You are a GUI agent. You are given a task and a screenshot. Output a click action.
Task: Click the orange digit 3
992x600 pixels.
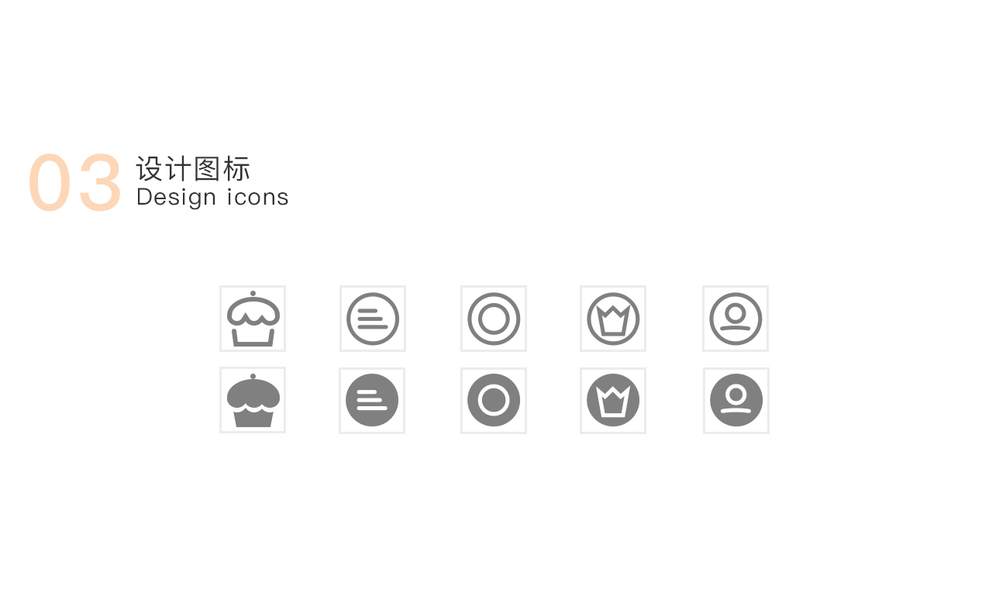[99, 183]
